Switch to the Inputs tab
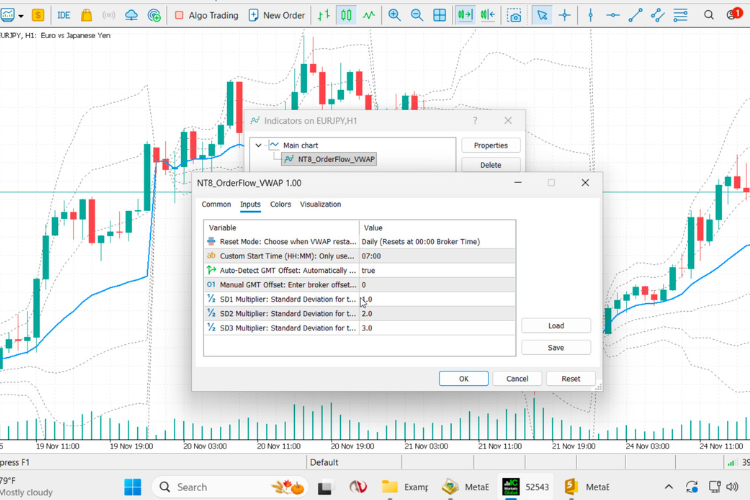The height and width of the screenshot is (500, 750). click(x=250, y=204)
